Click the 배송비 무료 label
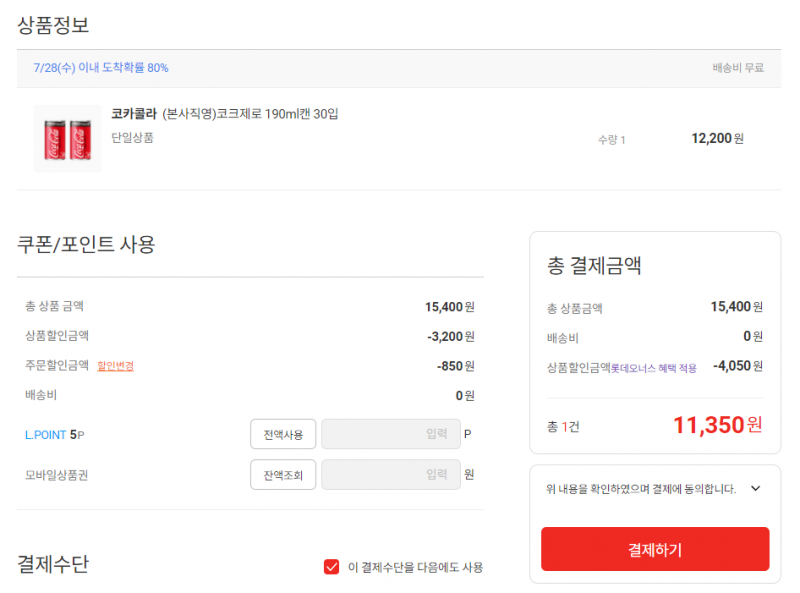The image size is (800, 593). click(x=738, y=68)
